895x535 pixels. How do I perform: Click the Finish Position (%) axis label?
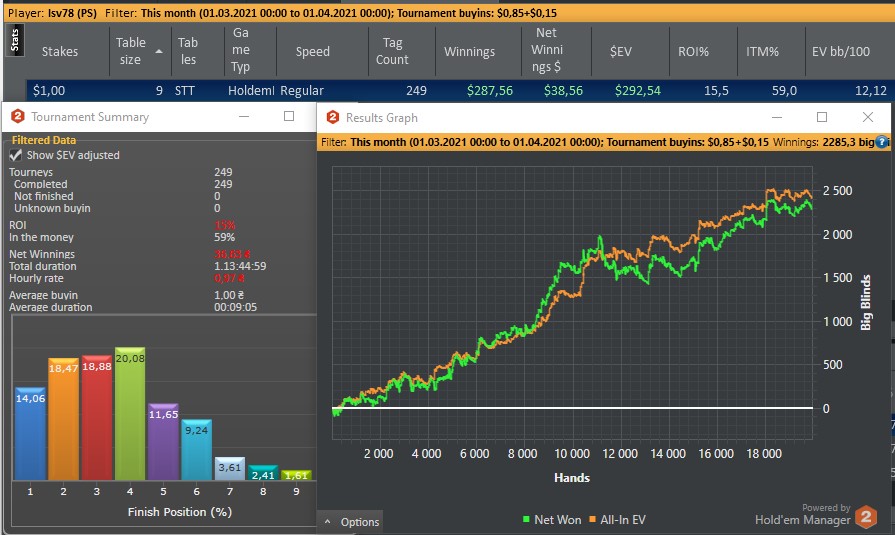(x=180, y=512)
